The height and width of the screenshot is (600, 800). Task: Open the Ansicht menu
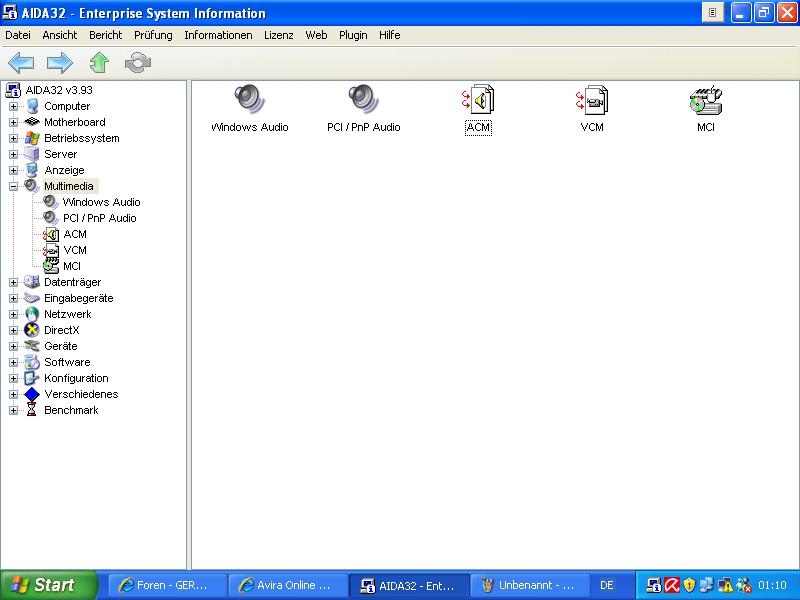tap(60, 35)
